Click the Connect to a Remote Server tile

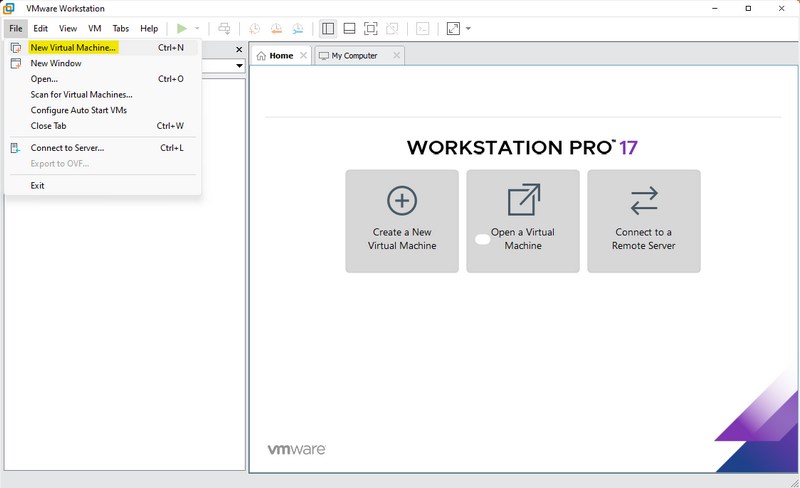point(644,221)
